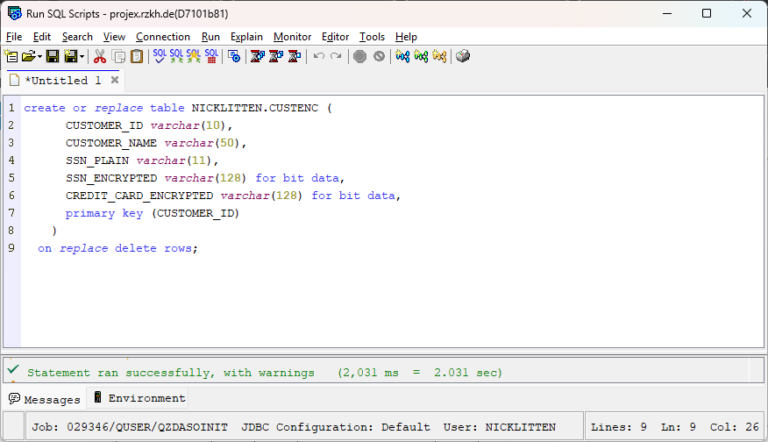The height and width of the screenshot is (442, 768).
Task: Open the Help menu
Action: pos(406,37)
